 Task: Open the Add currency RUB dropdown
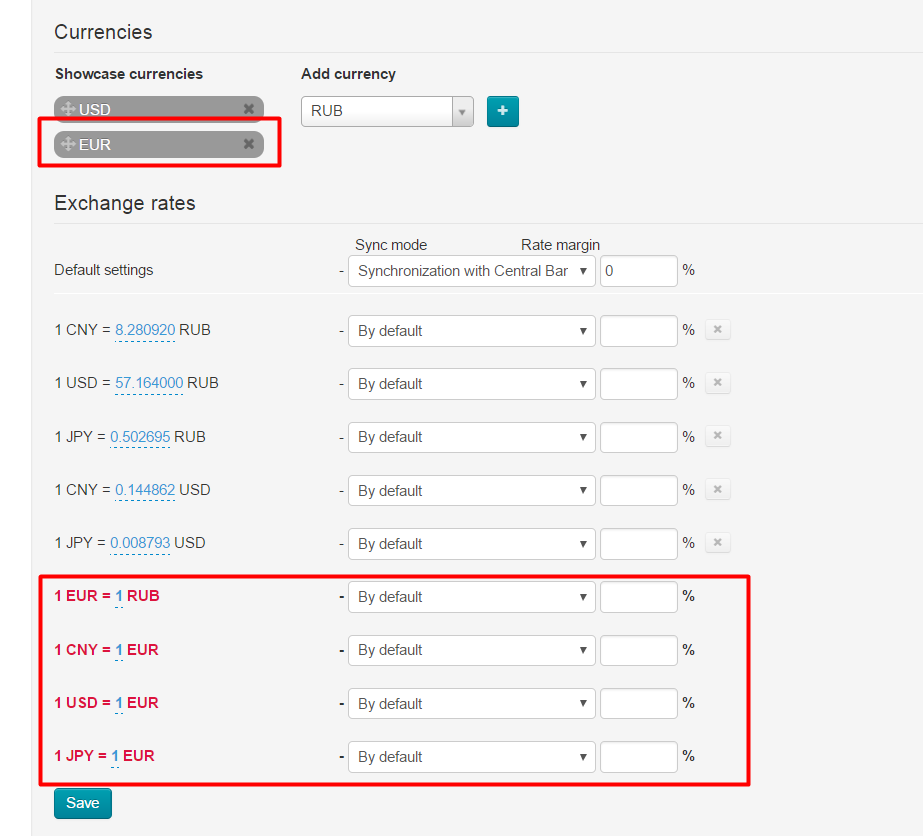[x=387, y=111]
